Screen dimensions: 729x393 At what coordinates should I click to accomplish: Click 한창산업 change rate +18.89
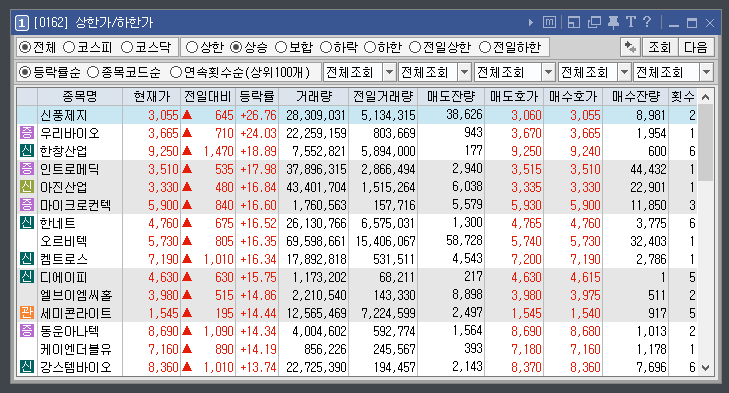click(x=258, y=151)
